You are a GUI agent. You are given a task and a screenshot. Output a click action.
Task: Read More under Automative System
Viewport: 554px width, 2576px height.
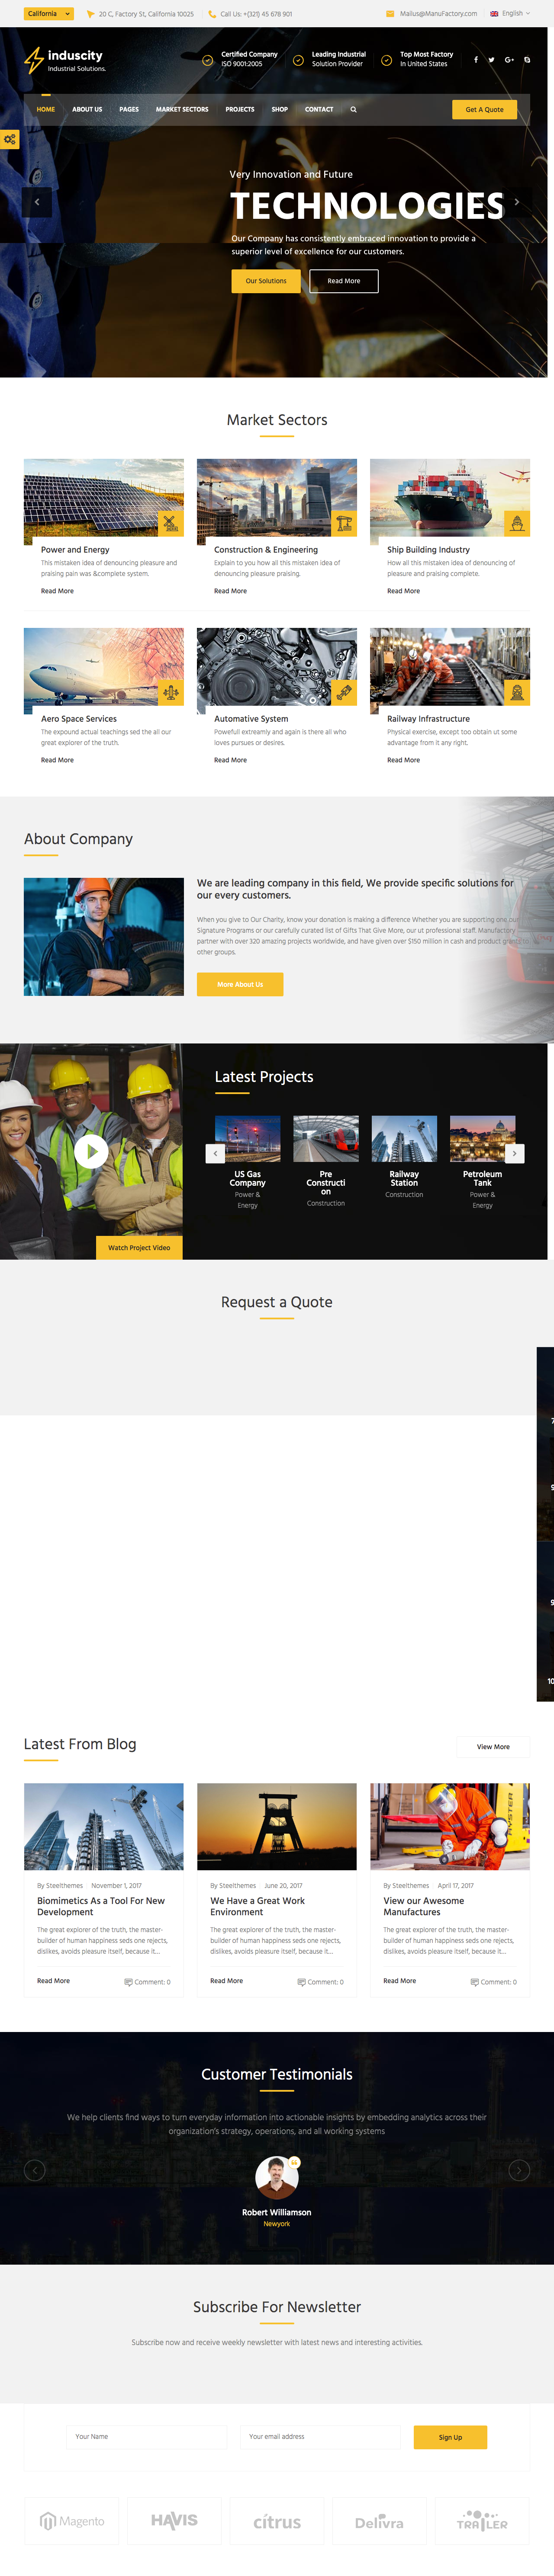pyautogui.click(x=230, y=760)
